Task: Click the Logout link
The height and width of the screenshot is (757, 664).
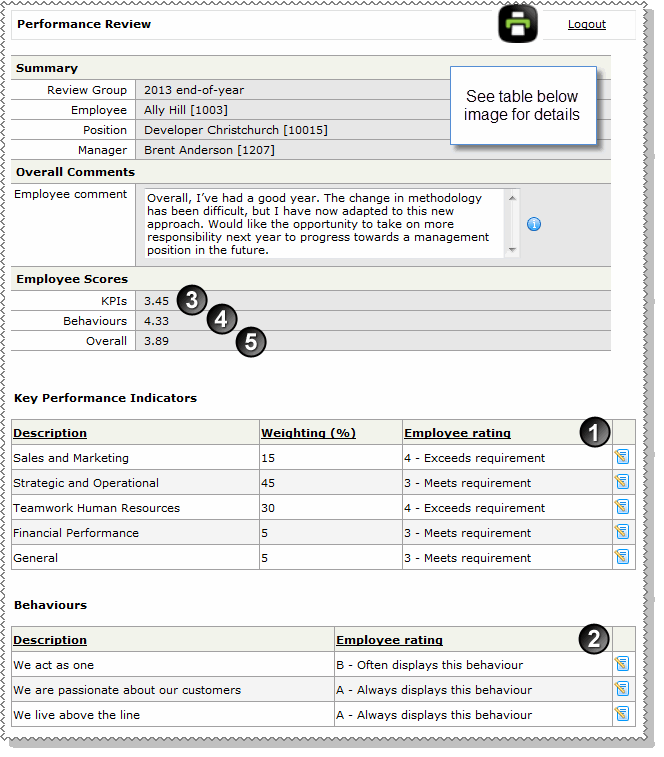Action: (586, 24)
